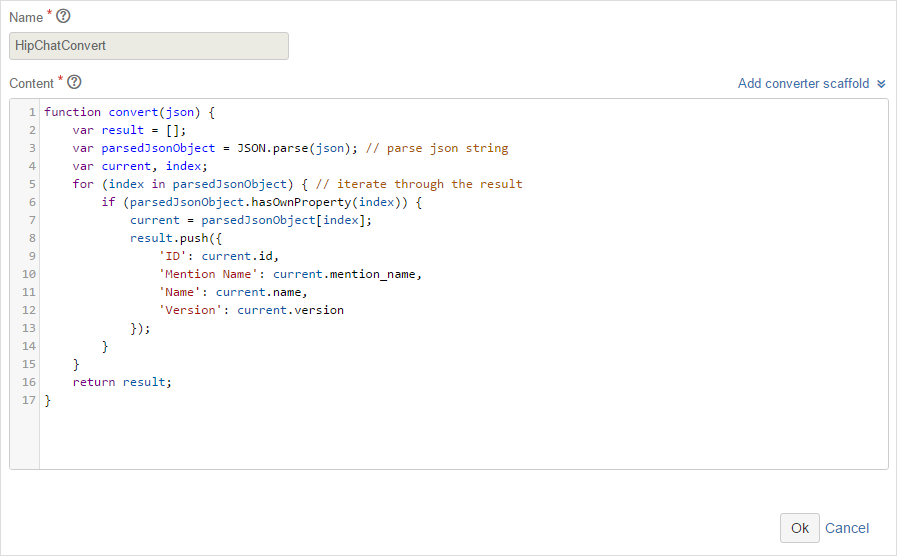The height and width of the screenshot is (556, 897).
Task: Expand the double-chevron next to converter scaffold
Action: click(x=881, y=84)
